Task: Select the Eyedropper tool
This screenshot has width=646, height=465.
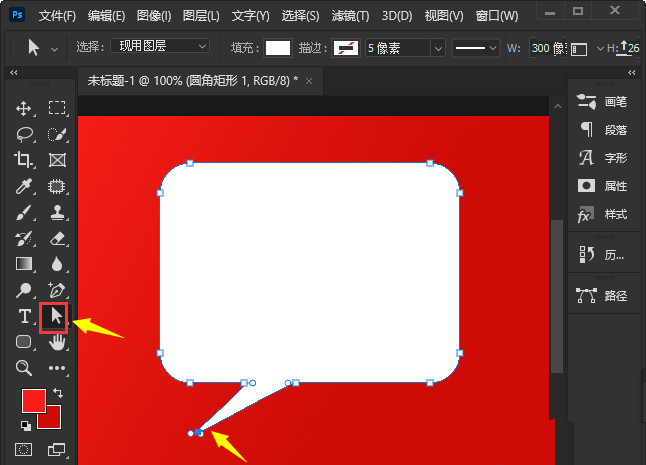Action: (23, 186)
